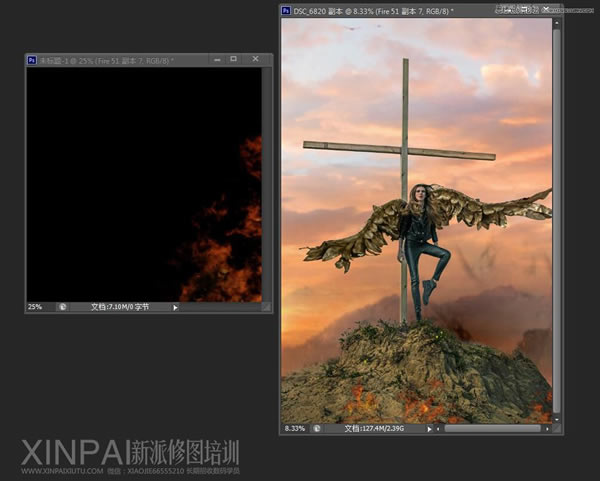Click the right arrow of DSC_6820 horizontal scrollbar
This screenshot has width=600, height=481.
(548, 429)
